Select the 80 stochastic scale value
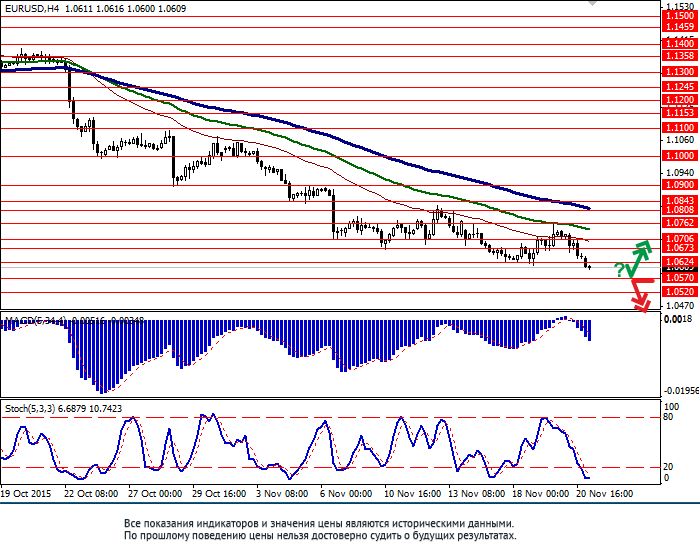 [668, 417]
